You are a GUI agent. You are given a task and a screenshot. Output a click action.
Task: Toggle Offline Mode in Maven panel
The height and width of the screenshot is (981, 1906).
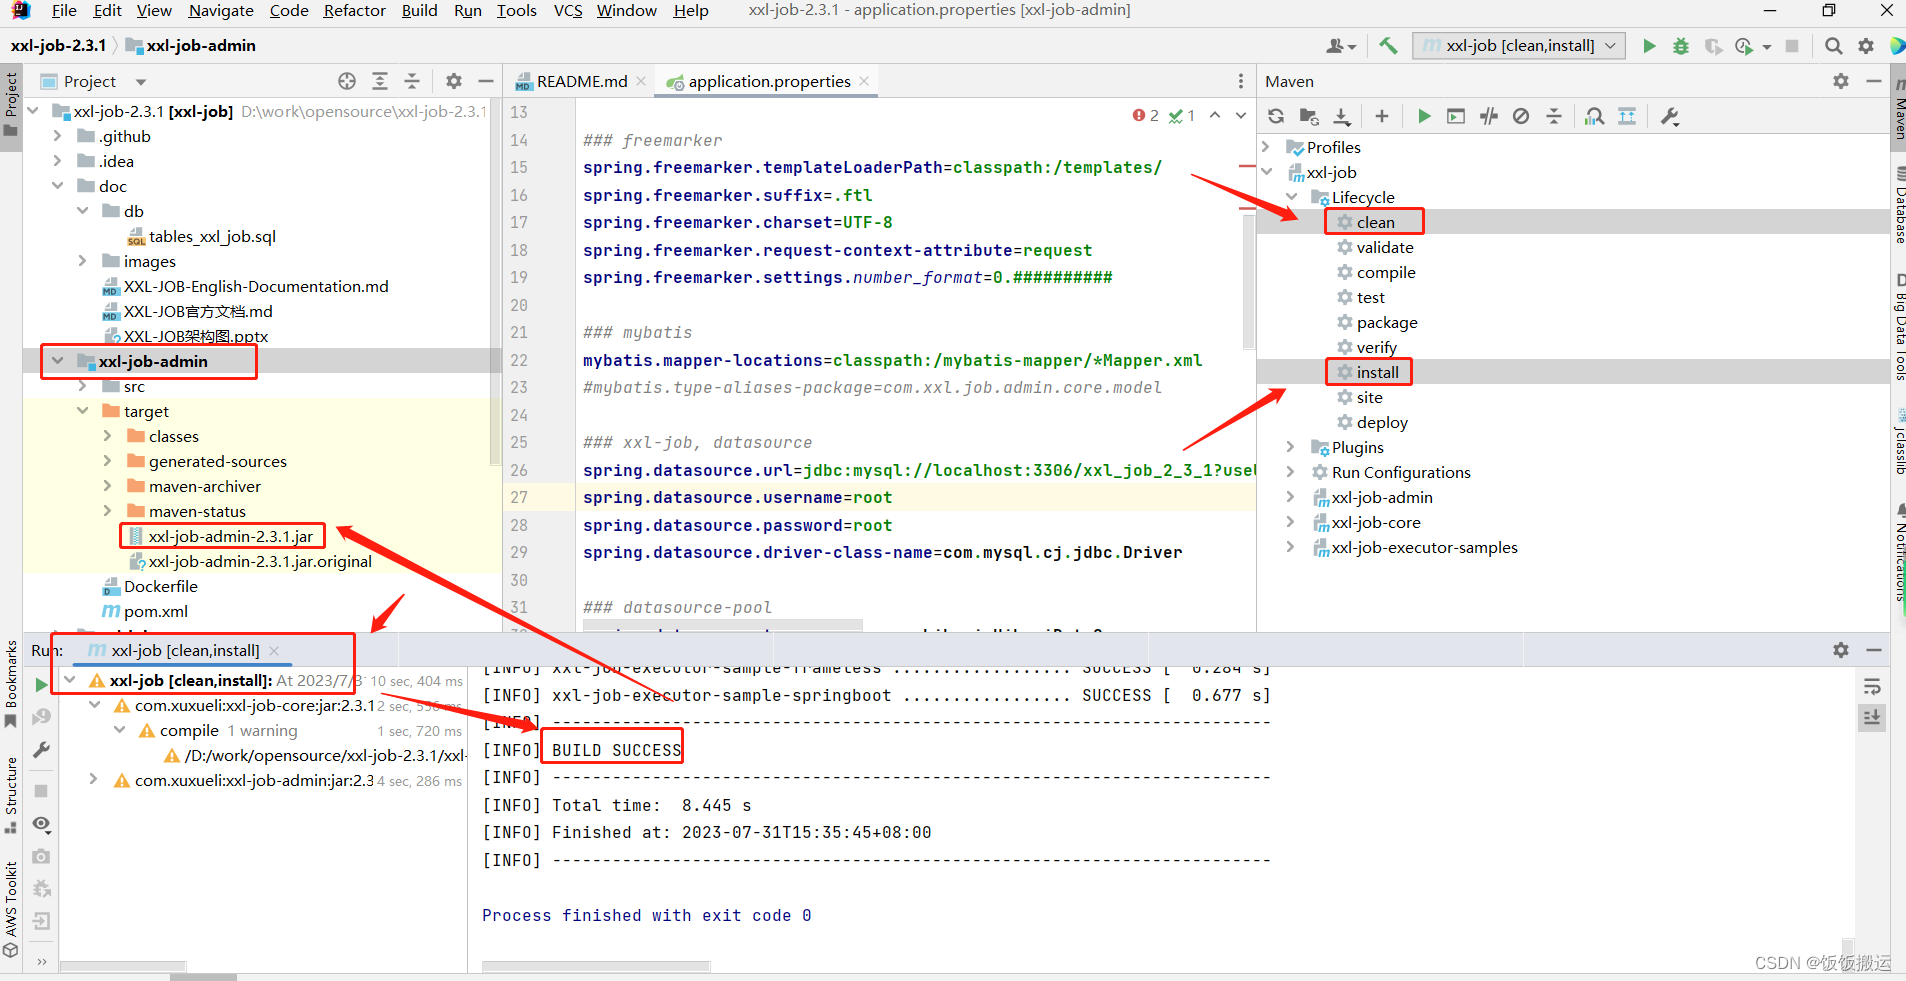pyautogui.click(x=1522, y=116)
